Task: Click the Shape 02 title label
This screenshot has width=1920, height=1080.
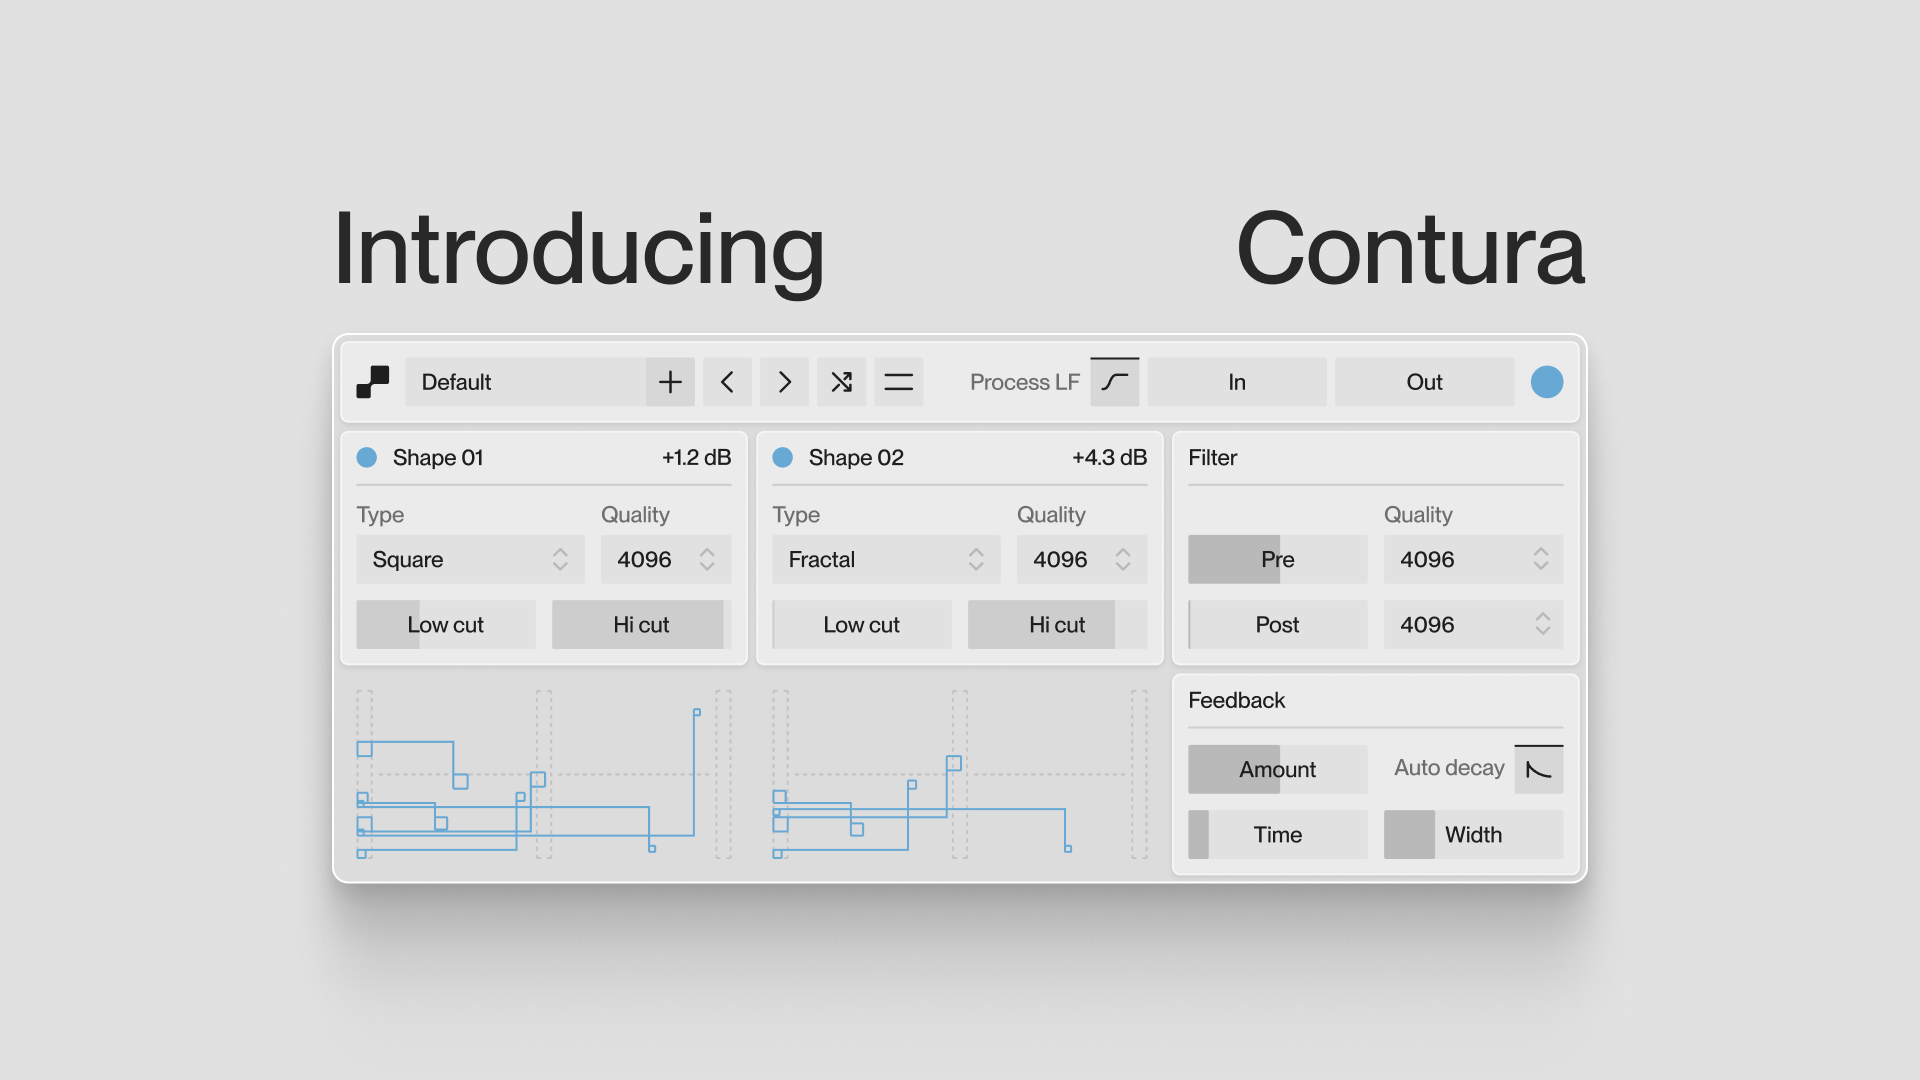Action: pyautogui.click(x=856, y=457)
